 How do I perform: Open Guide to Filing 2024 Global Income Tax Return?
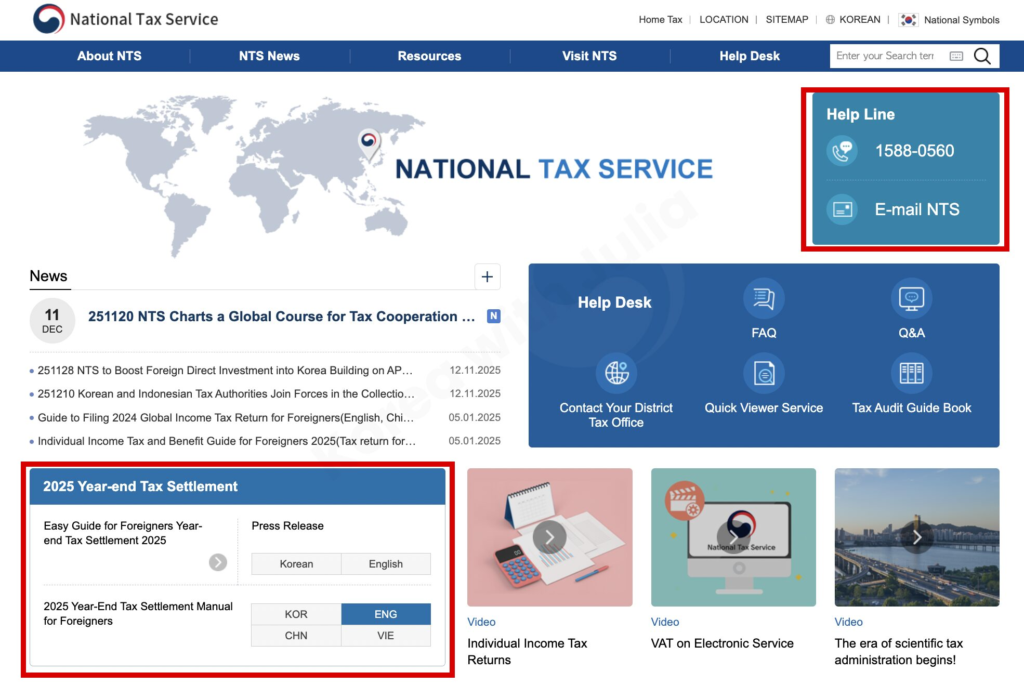coord(225,417)
